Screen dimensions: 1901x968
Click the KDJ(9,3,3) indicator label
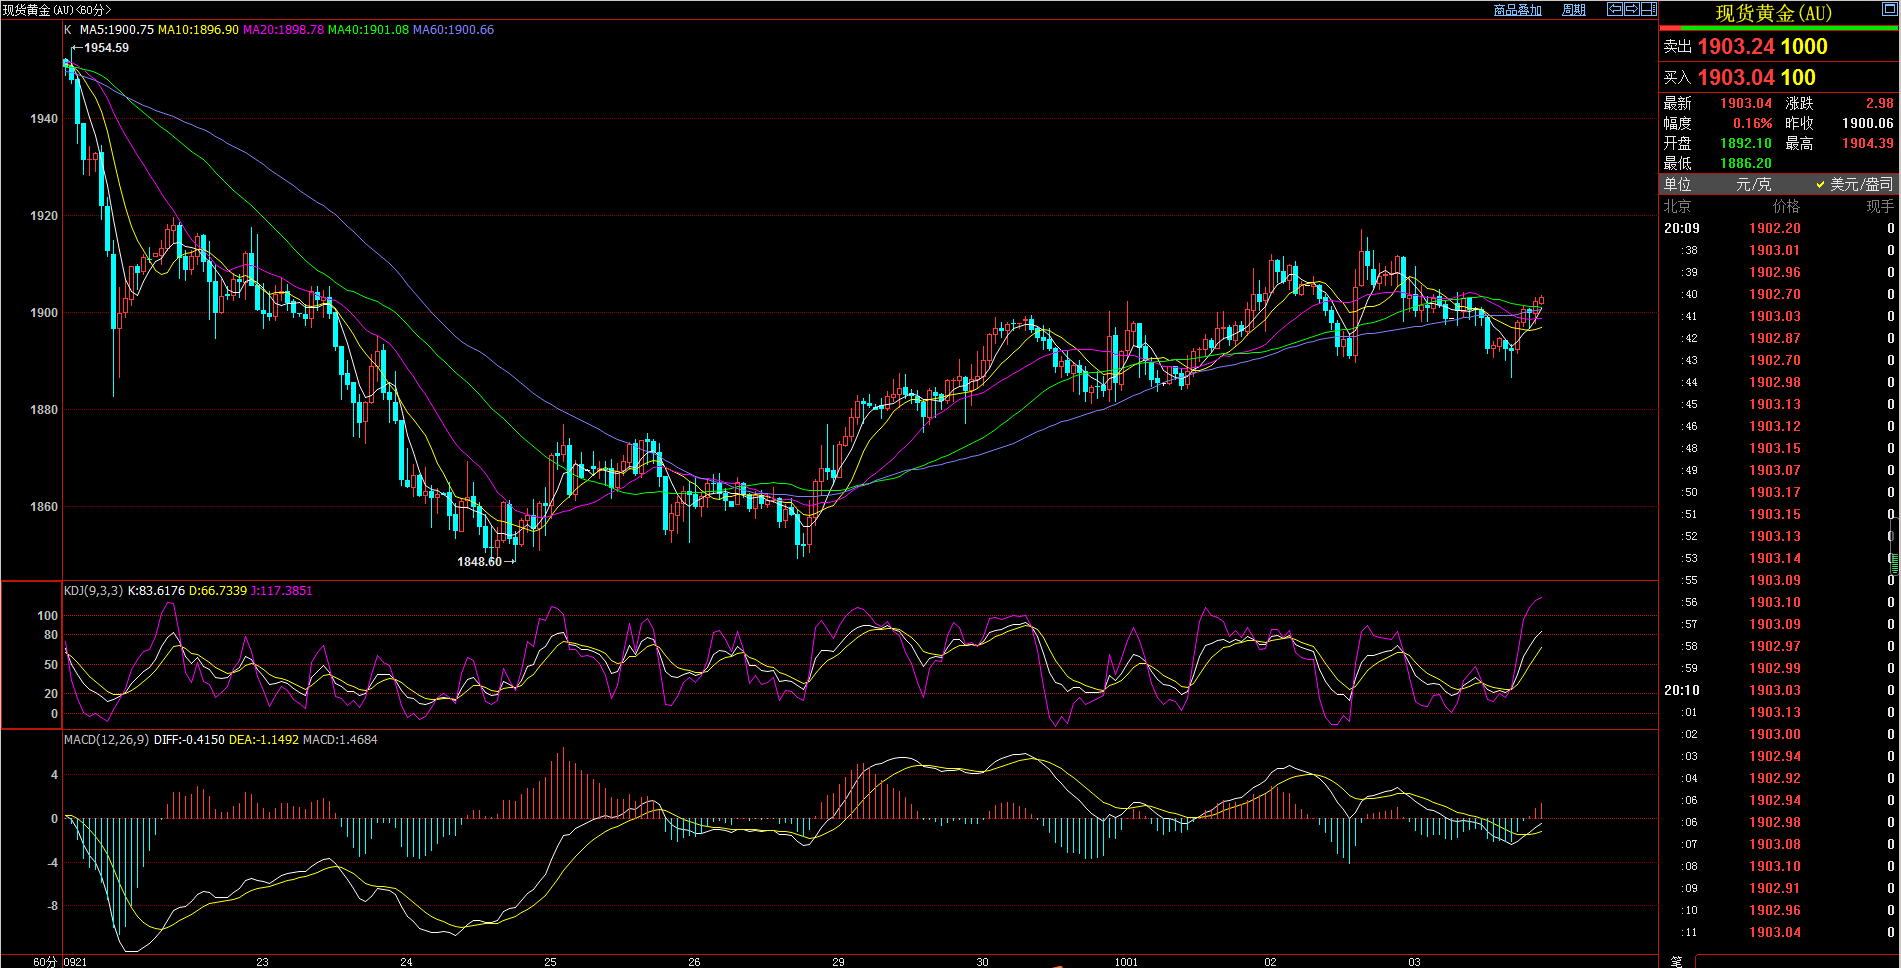(93, 591)
